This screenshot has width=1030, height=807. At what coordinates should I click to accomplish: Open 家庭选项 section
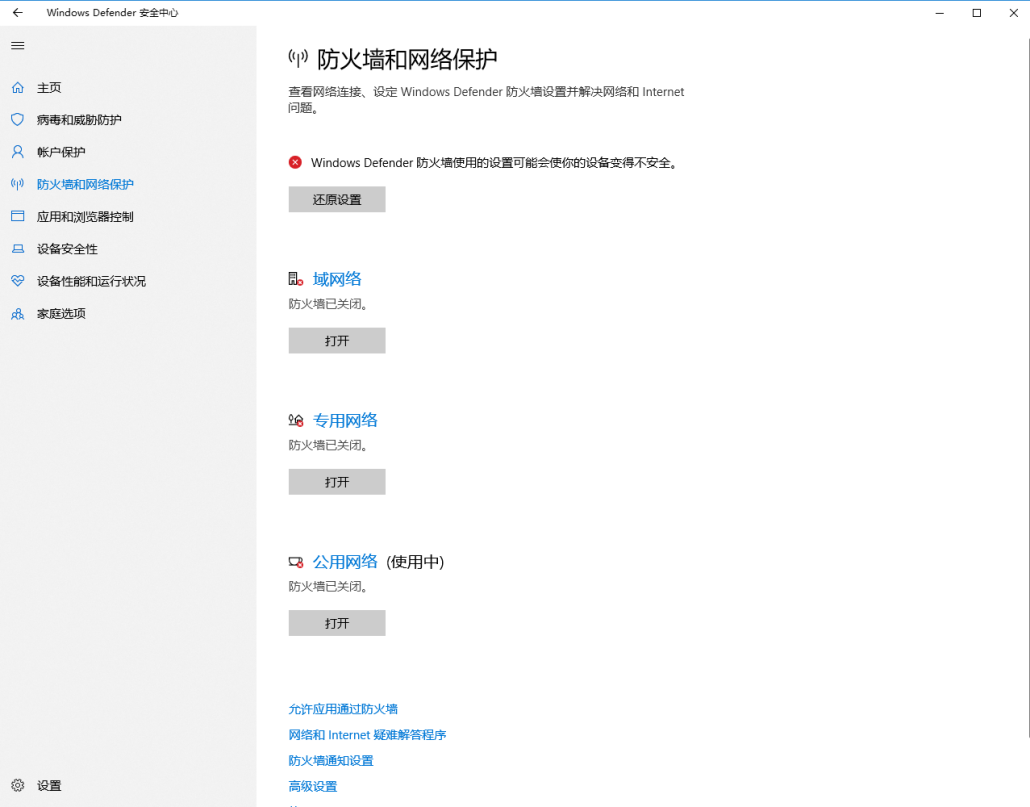[x=61, y=313]
